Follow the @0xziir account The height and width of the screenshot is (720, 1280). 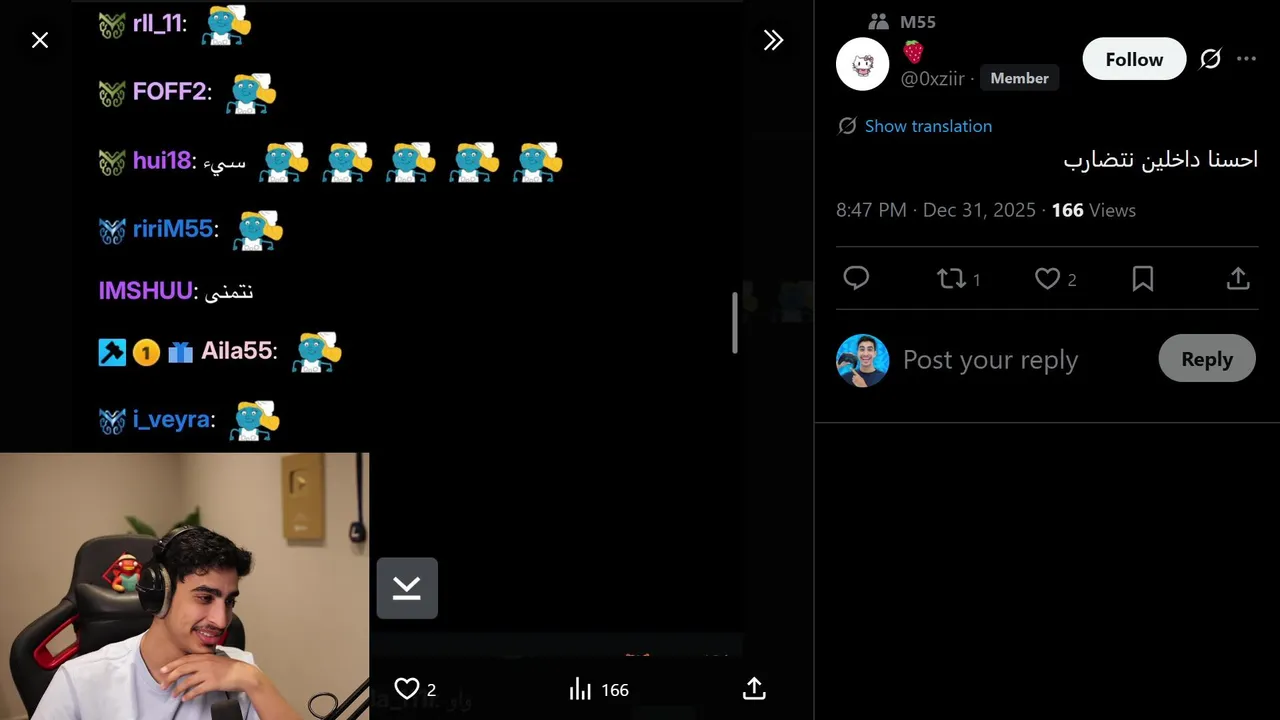(1134, 59)
